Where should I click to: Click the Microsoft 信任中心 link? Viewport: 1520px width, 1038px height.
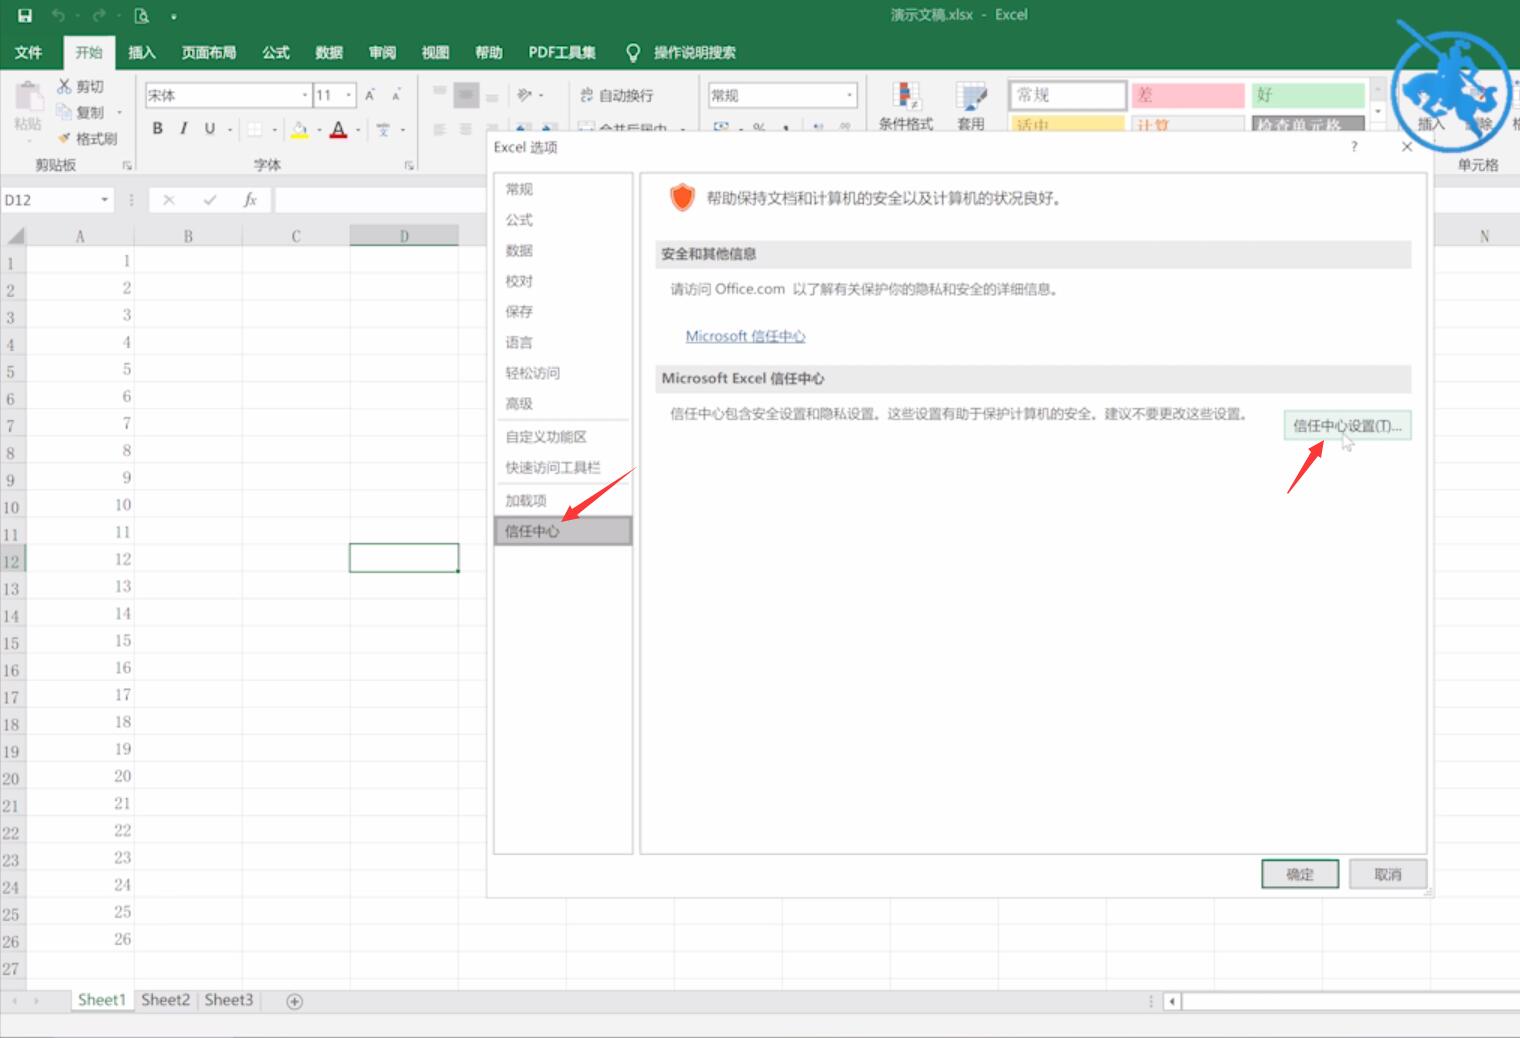[745, 337]
